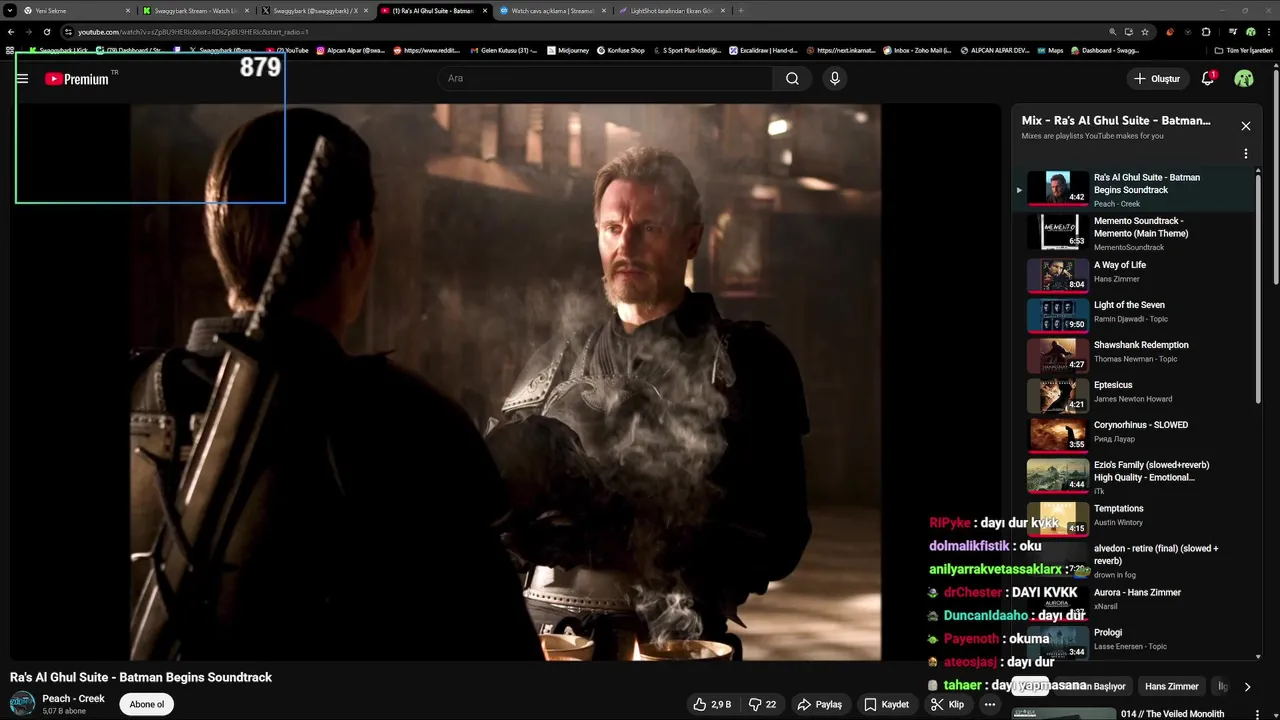
Task: Click the YouTube search input field
Action: [605, 78]
